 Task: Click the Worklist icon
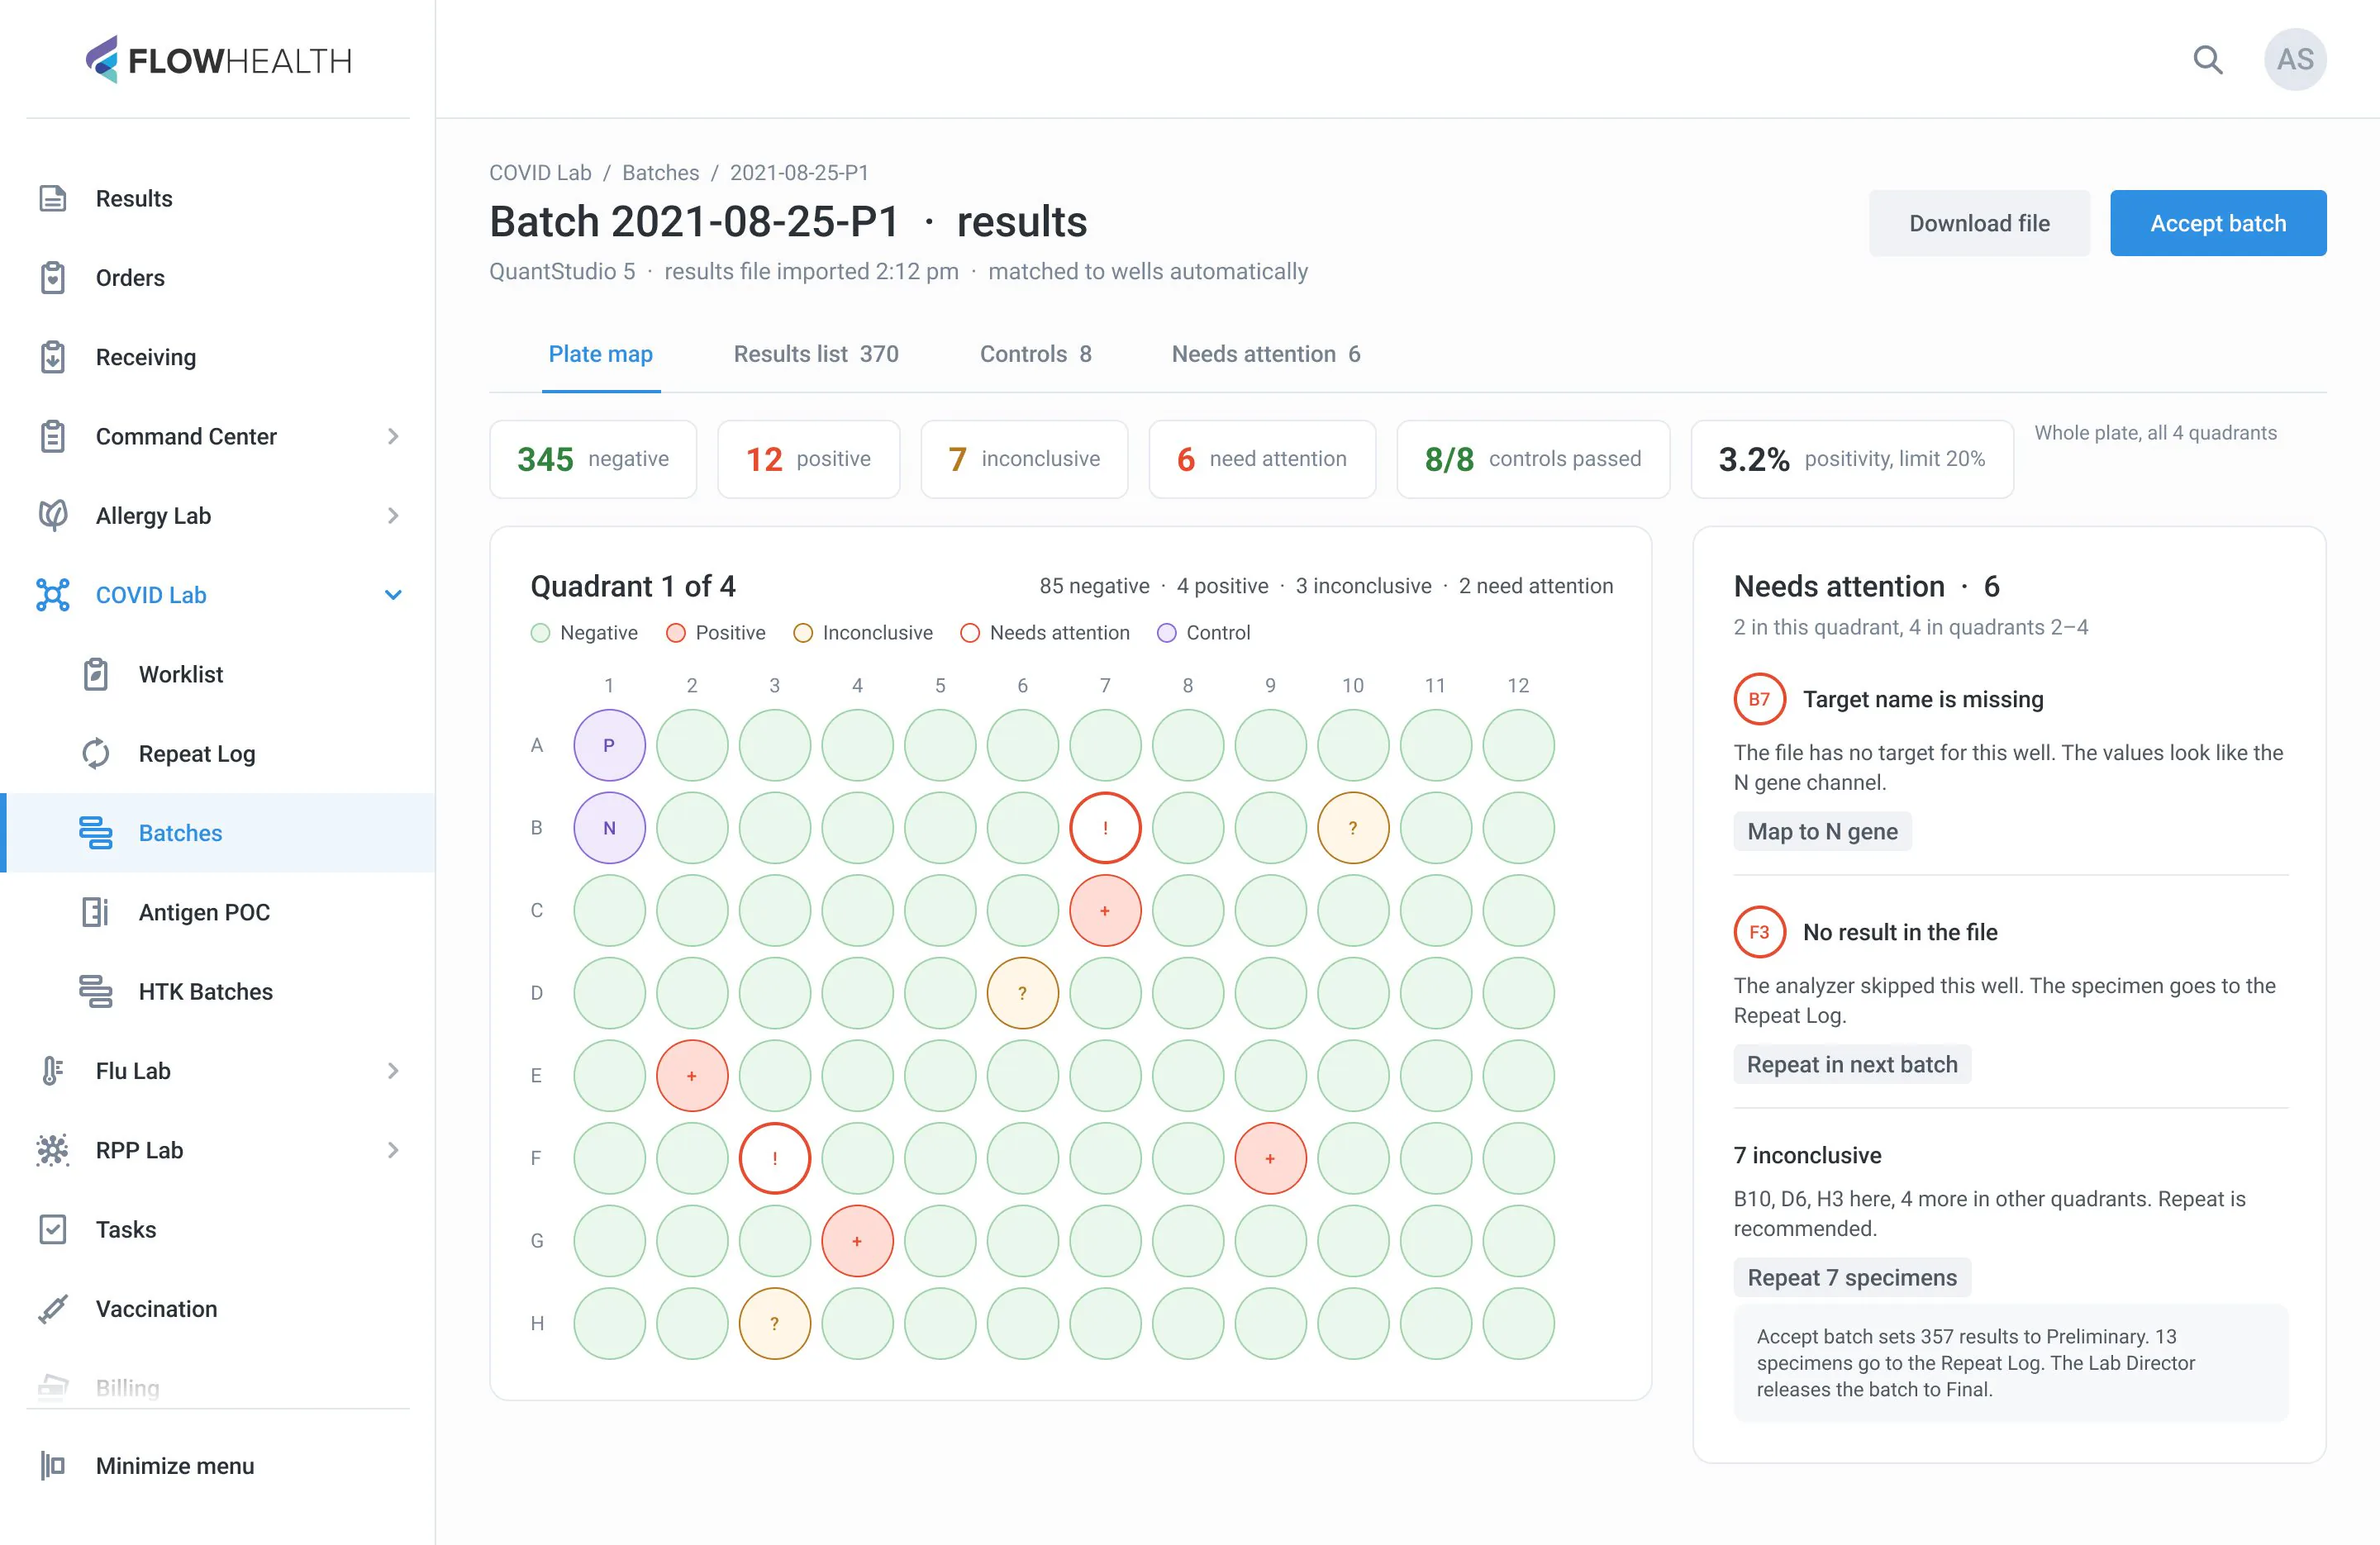pos(96,675)
